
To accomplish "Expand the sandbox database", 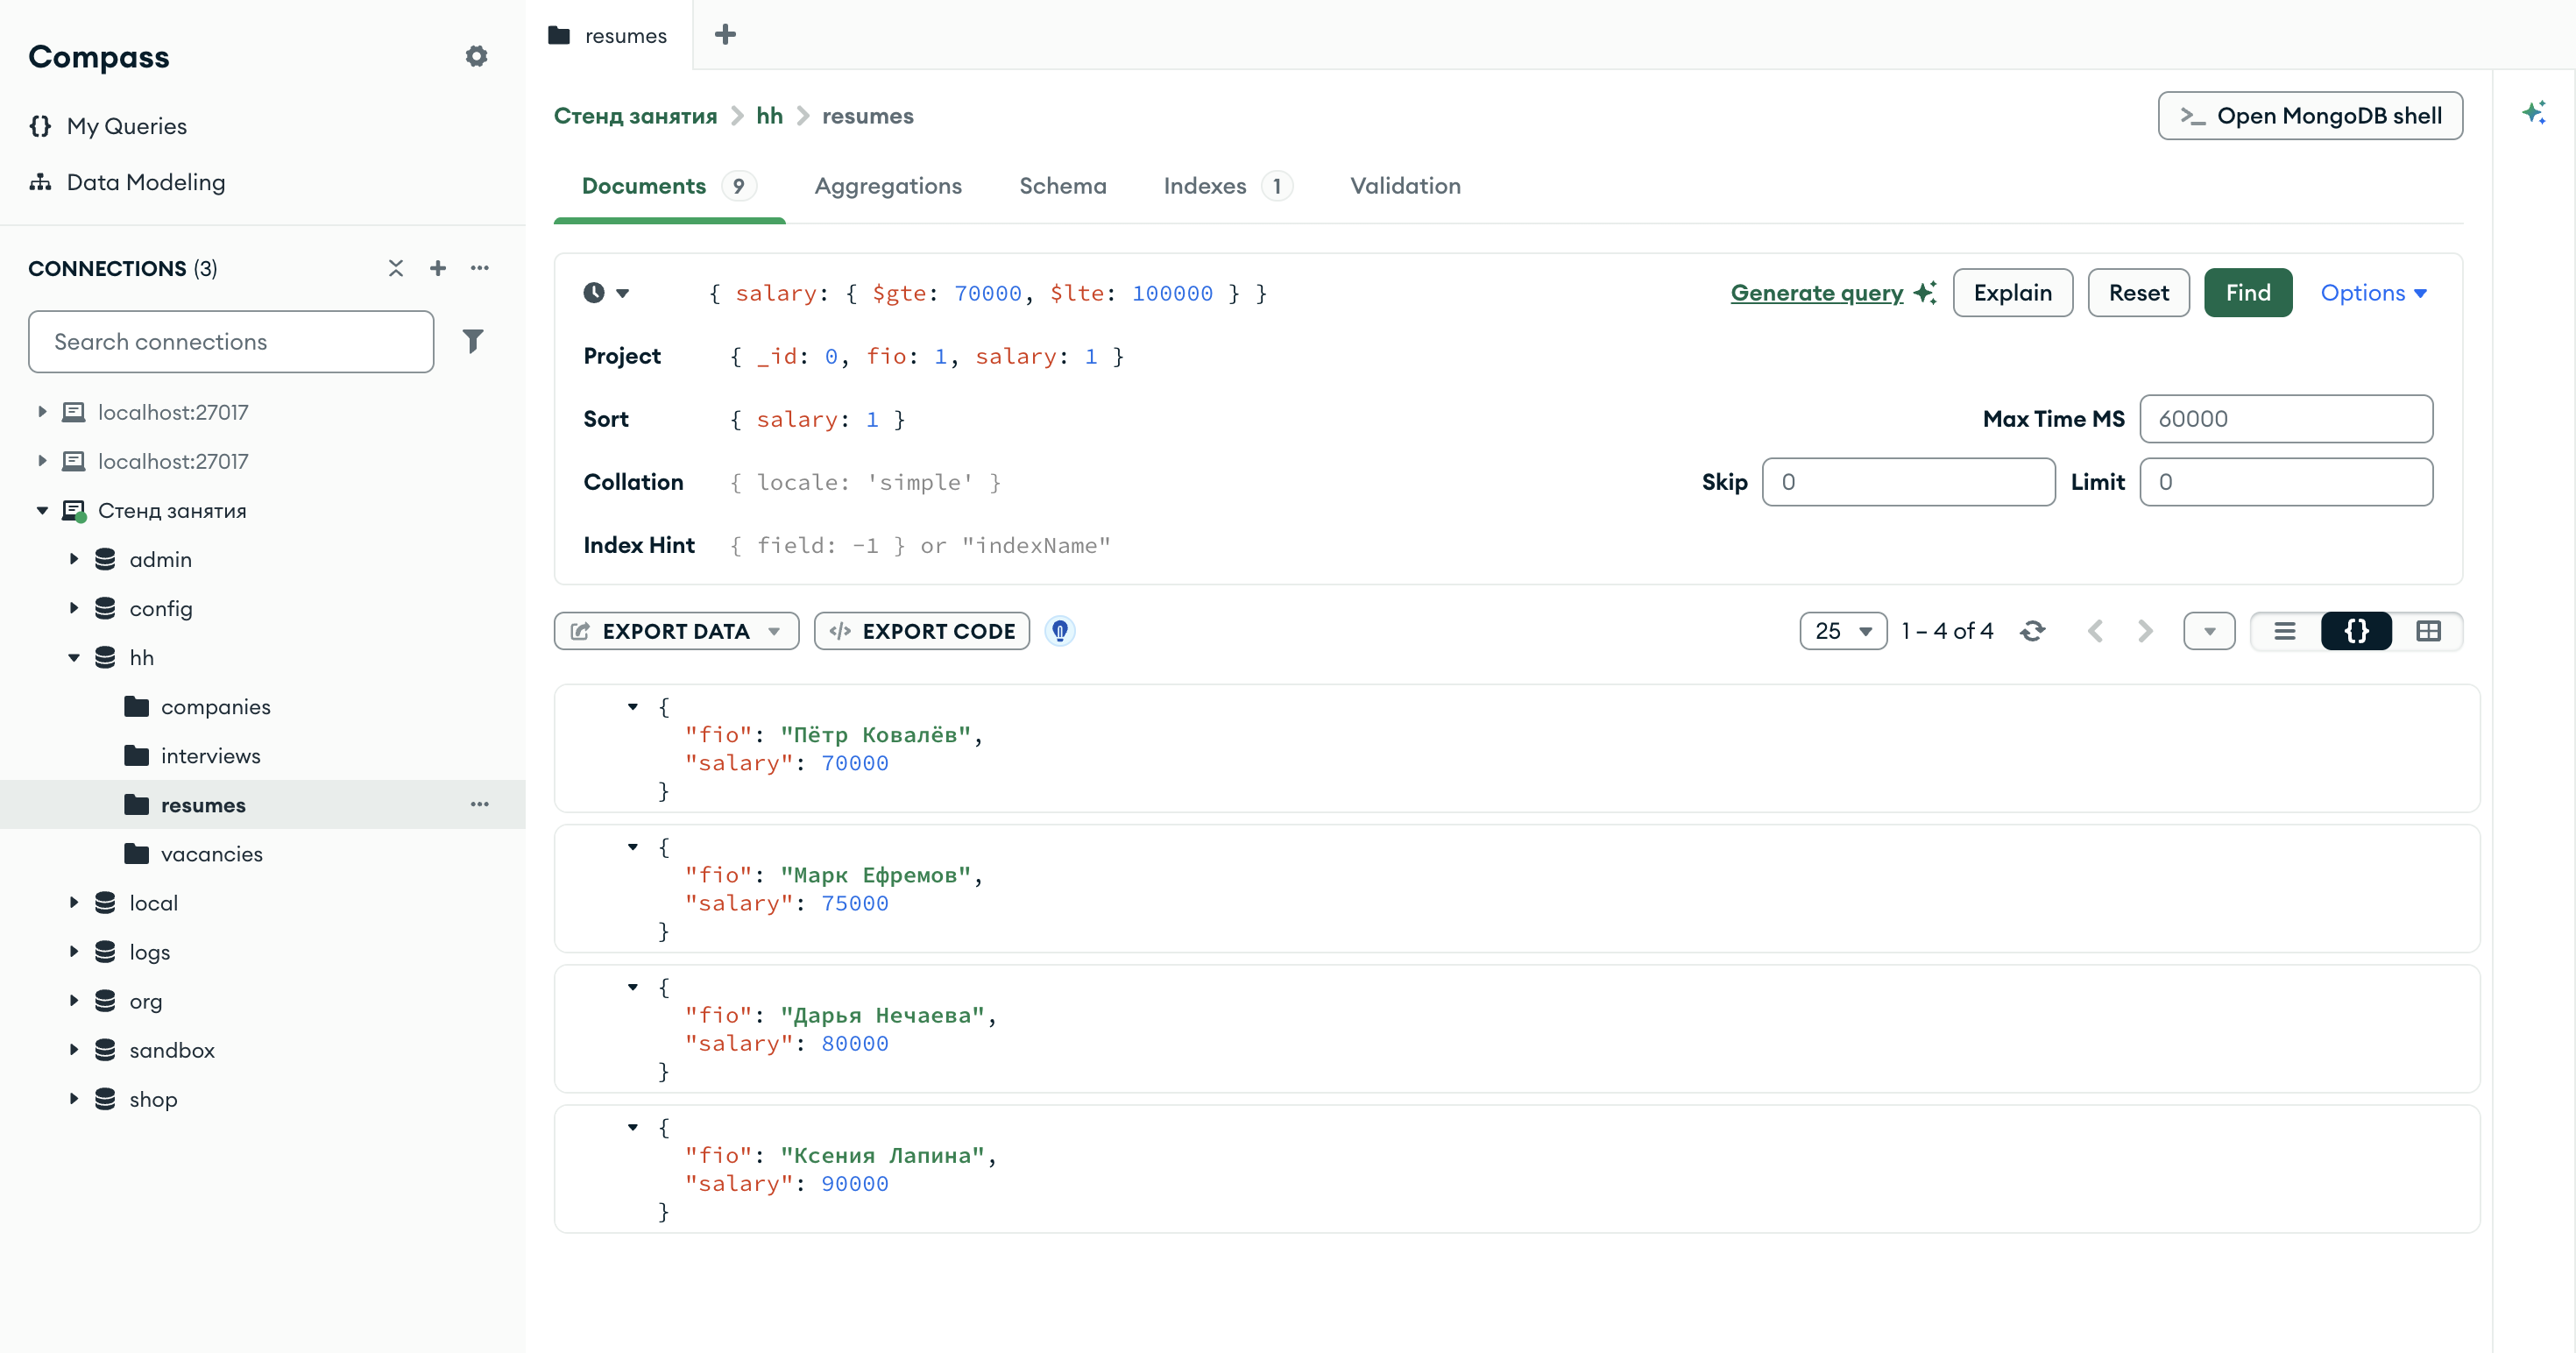I will [73, 1050].
